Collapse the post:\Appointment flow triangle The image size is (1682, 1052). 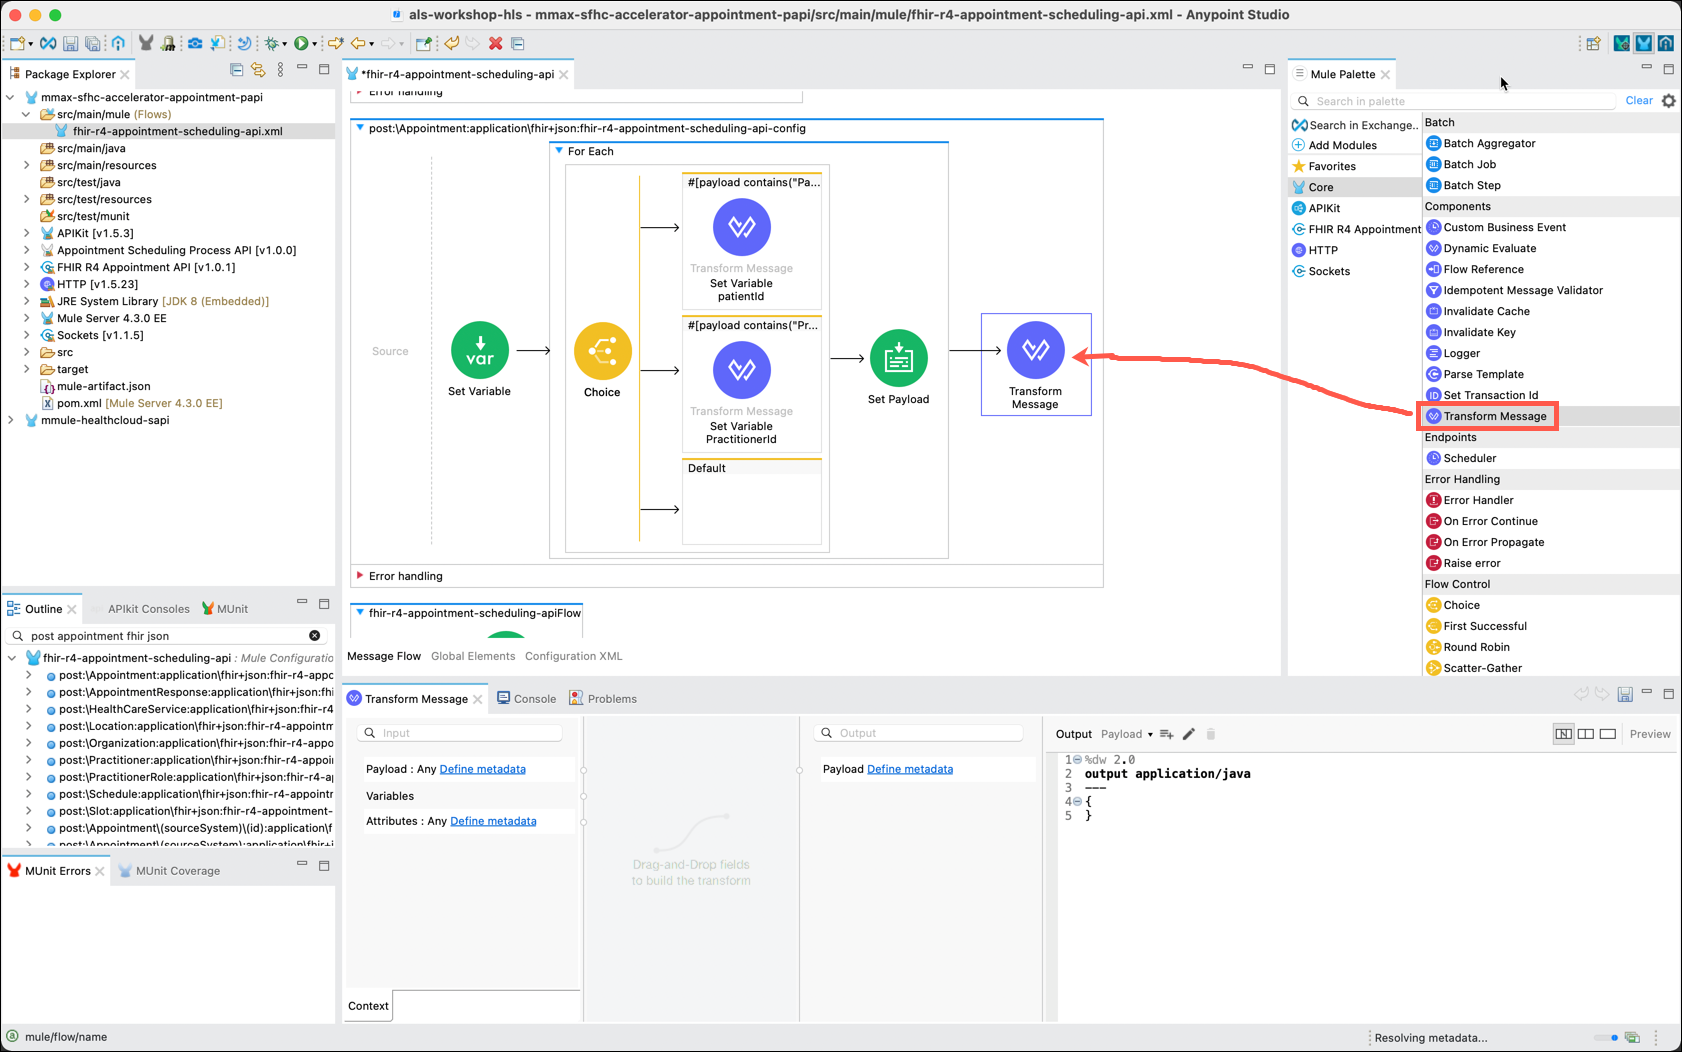(360, 128)
